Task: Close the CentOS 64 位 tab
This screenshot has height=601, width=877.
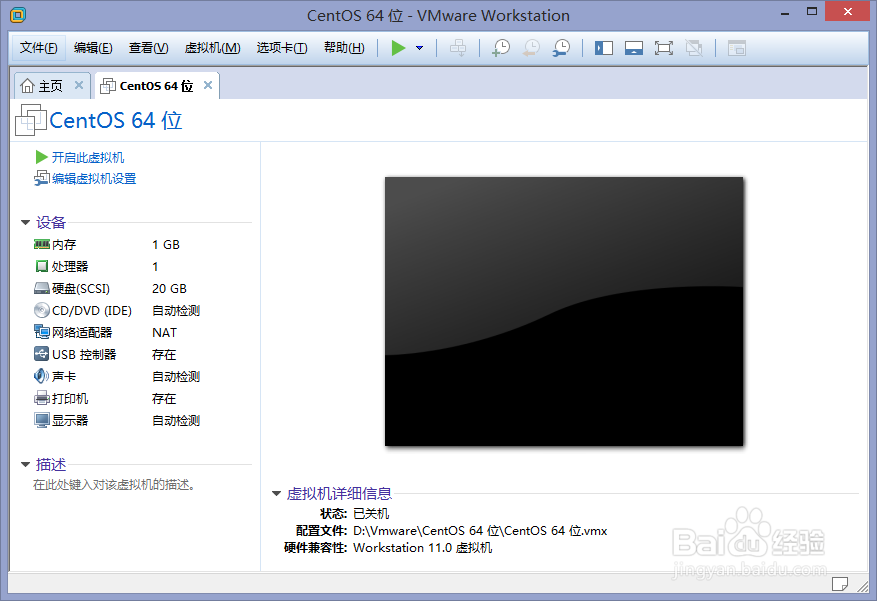Action: pos(208,85)
